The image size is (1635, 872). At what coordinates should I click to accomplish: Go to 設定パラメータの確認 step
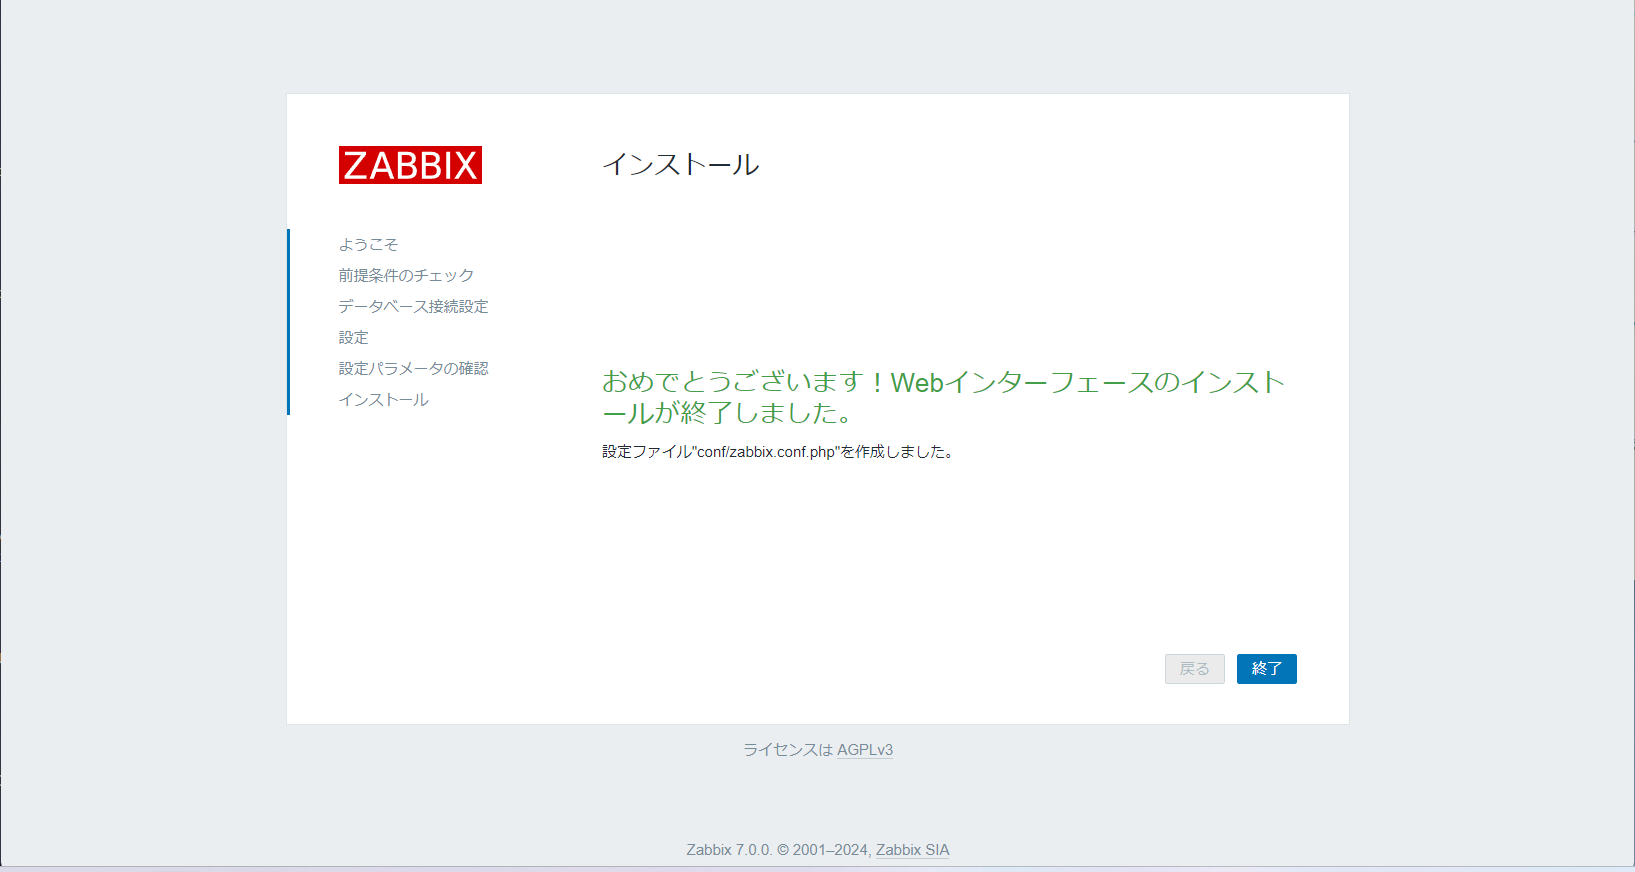click(413, 368)
